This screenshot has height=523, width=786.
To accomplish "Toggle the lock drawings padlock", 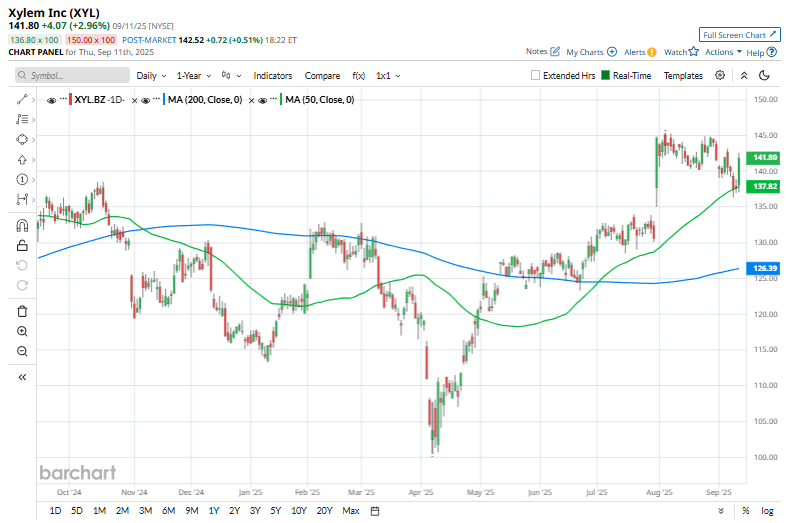I will (x=22, y=245).
